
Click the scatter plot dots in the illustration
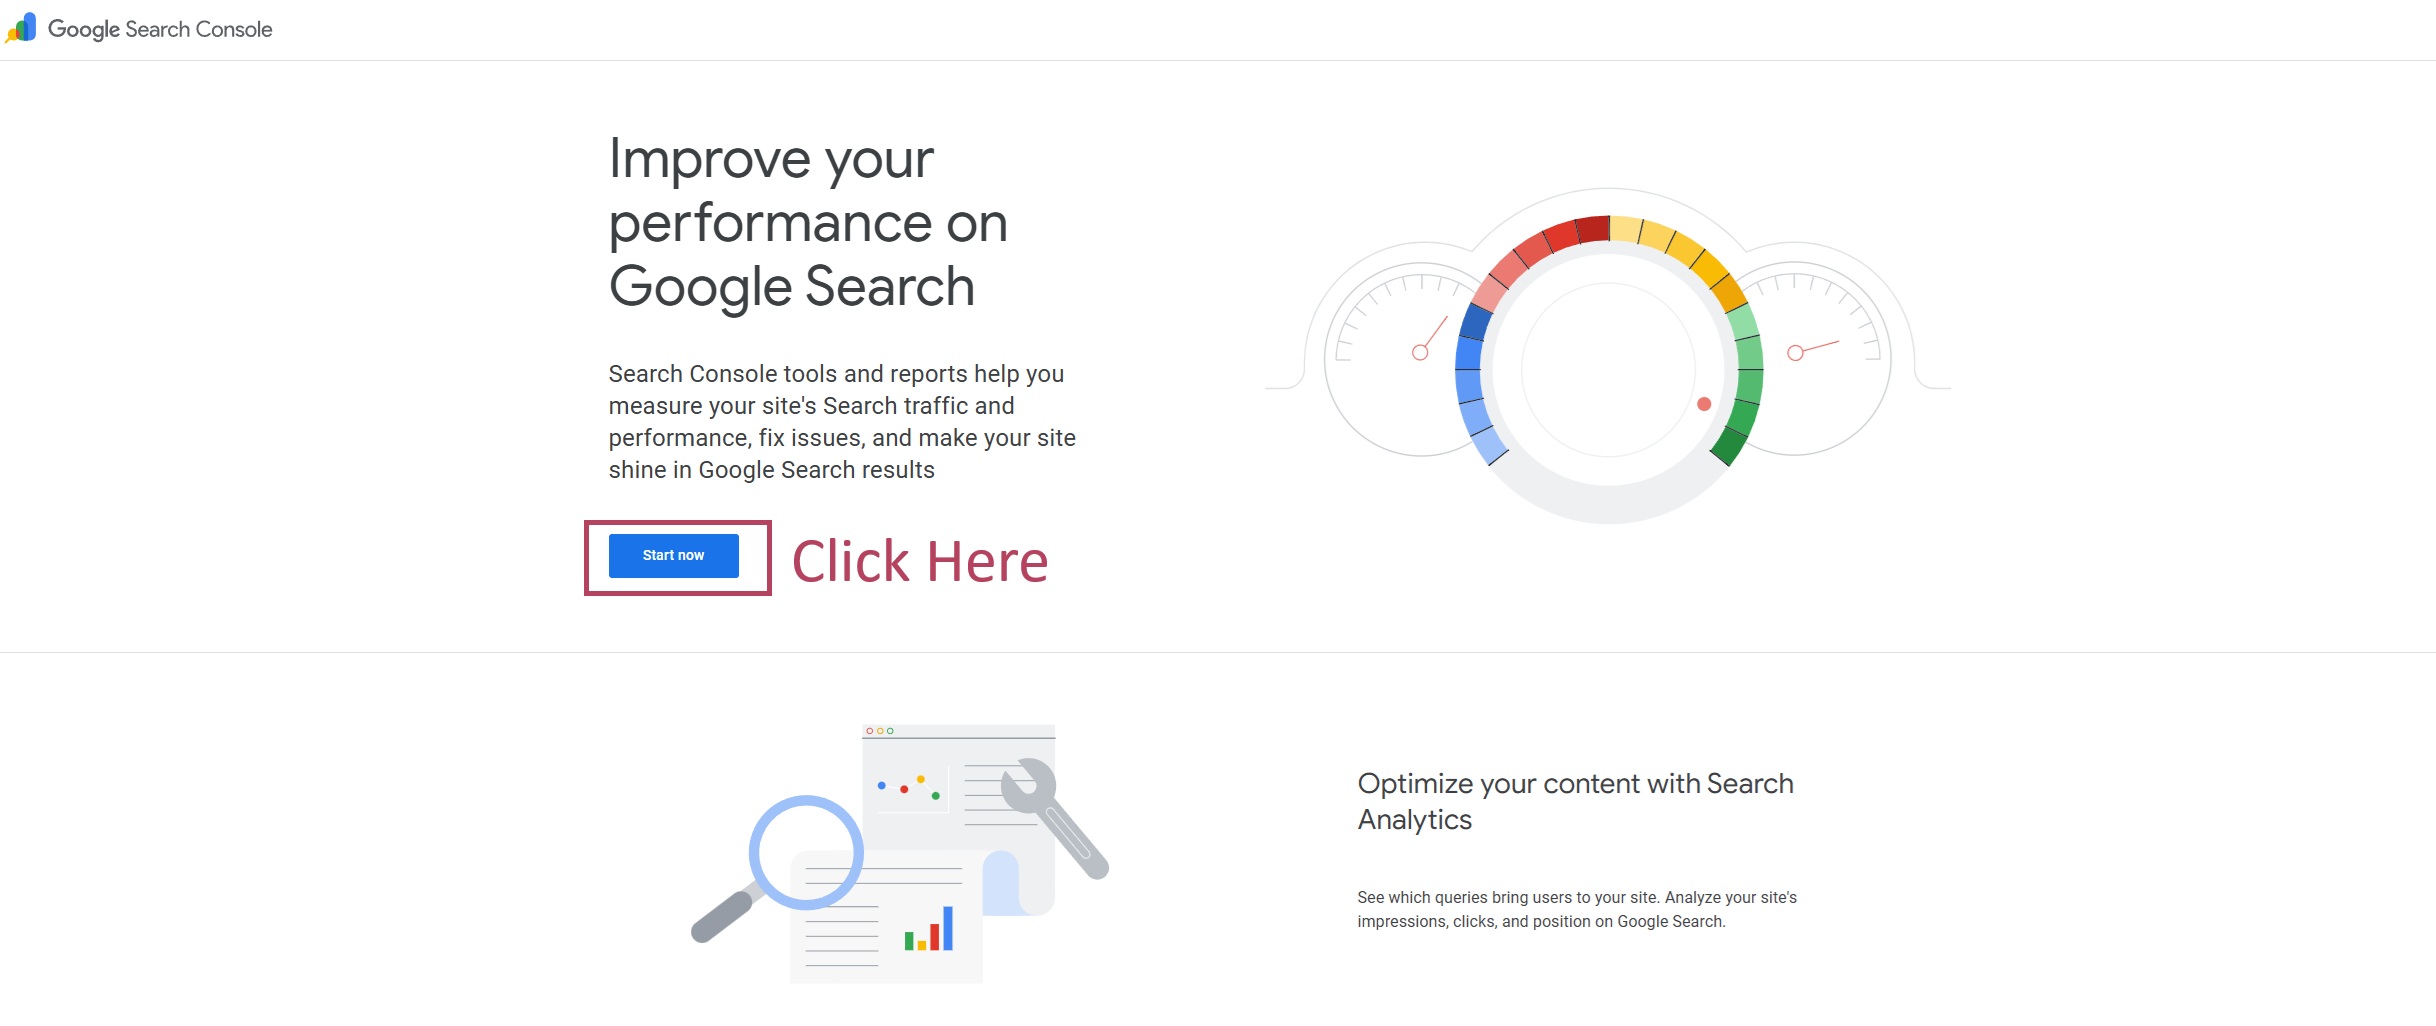click(908, 787)
